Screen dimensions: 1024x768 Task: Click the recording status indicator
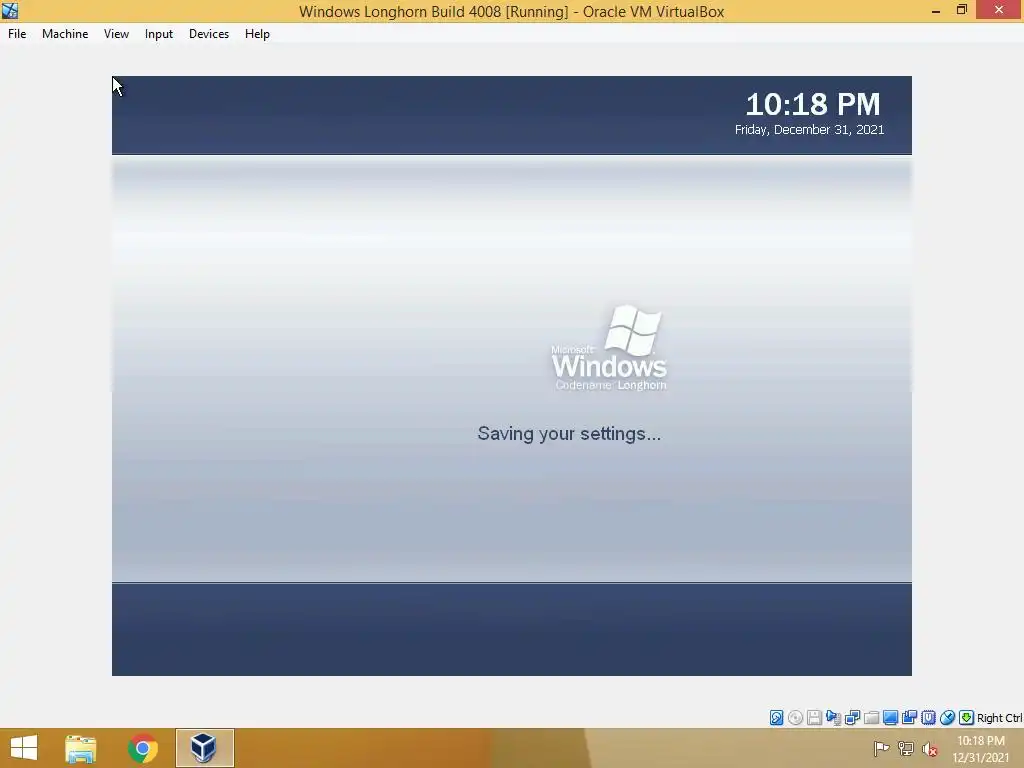[x=909, y=718]
